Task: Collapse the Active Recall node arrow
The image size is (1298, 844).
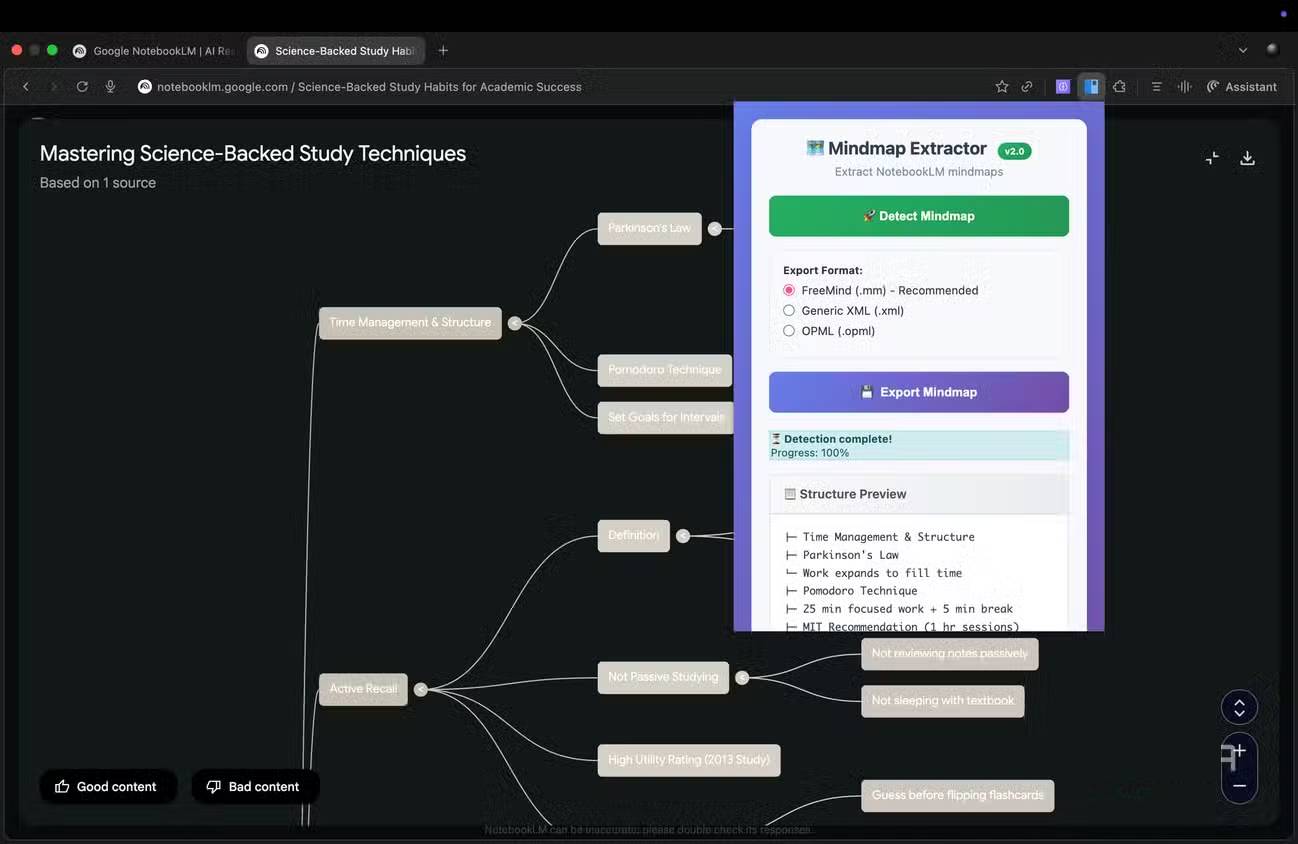Action: click(421, 689)
